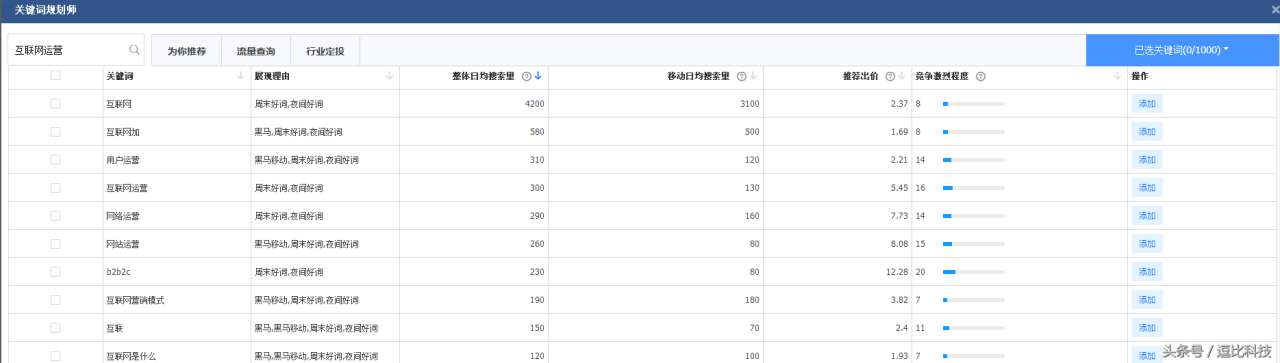This screenshot has width=1280, height=363.
Task: Click the search volume value 580
Action: click(537, 132)
